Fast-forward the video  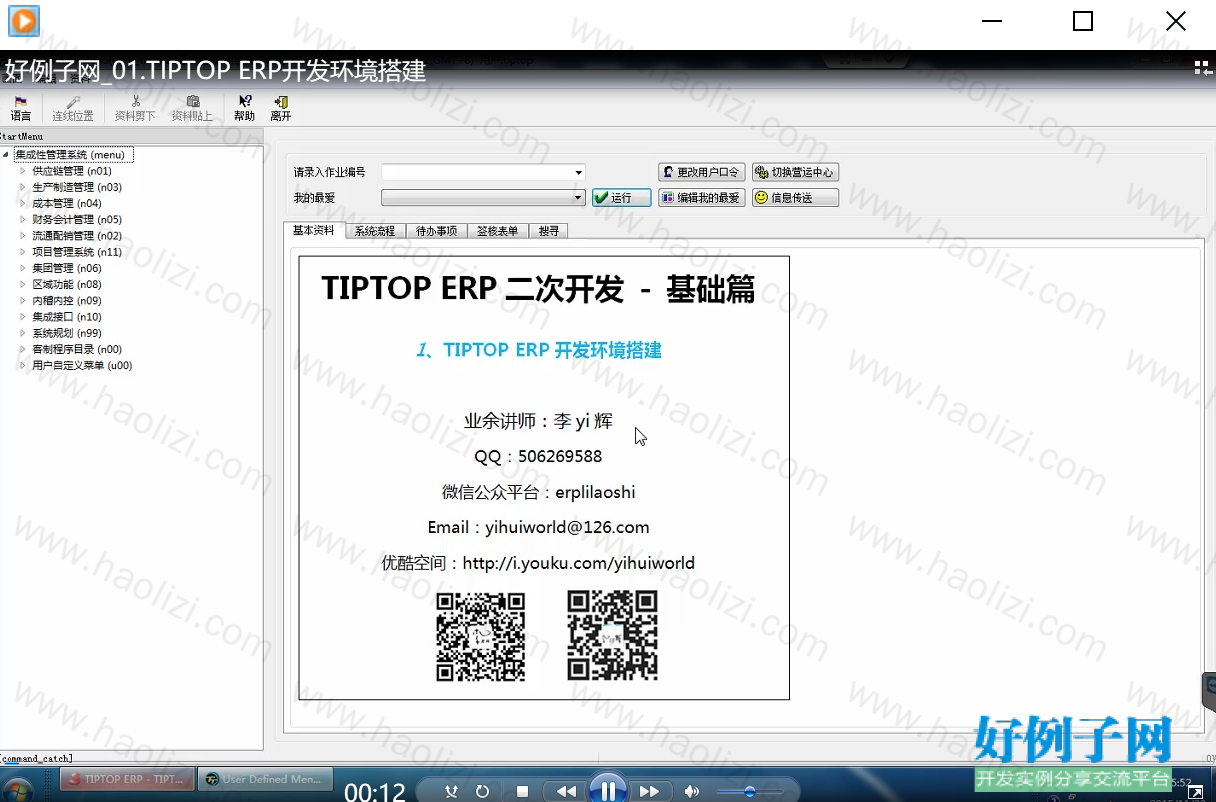tap(650, 791)
